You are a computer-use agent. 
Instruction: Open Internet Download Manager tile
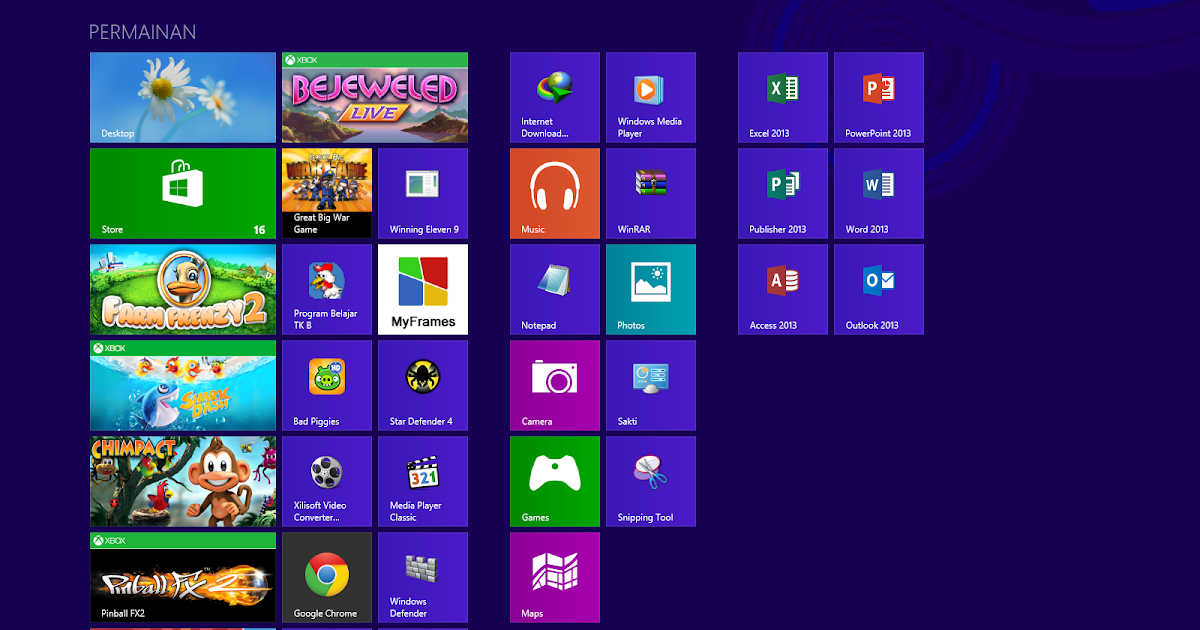click(x=555, y=97)
